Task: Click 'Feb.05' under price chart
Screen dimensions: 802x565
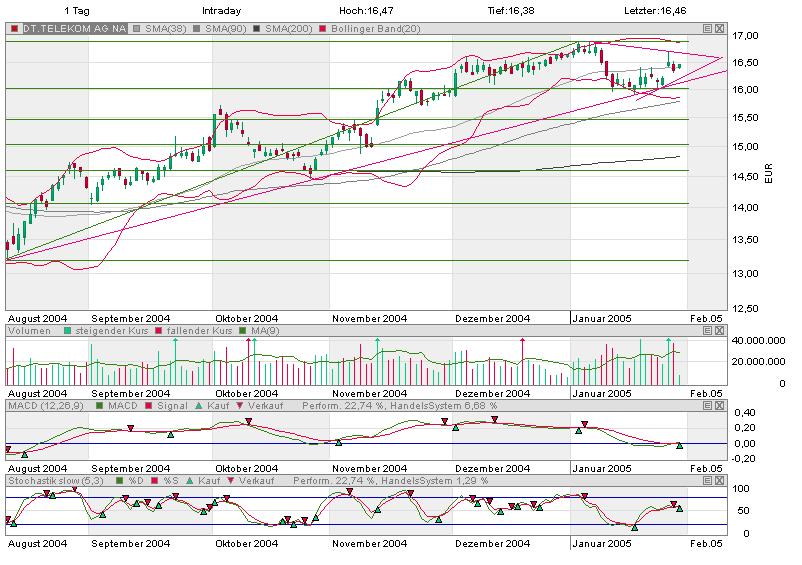Action: tap(706, 319)
